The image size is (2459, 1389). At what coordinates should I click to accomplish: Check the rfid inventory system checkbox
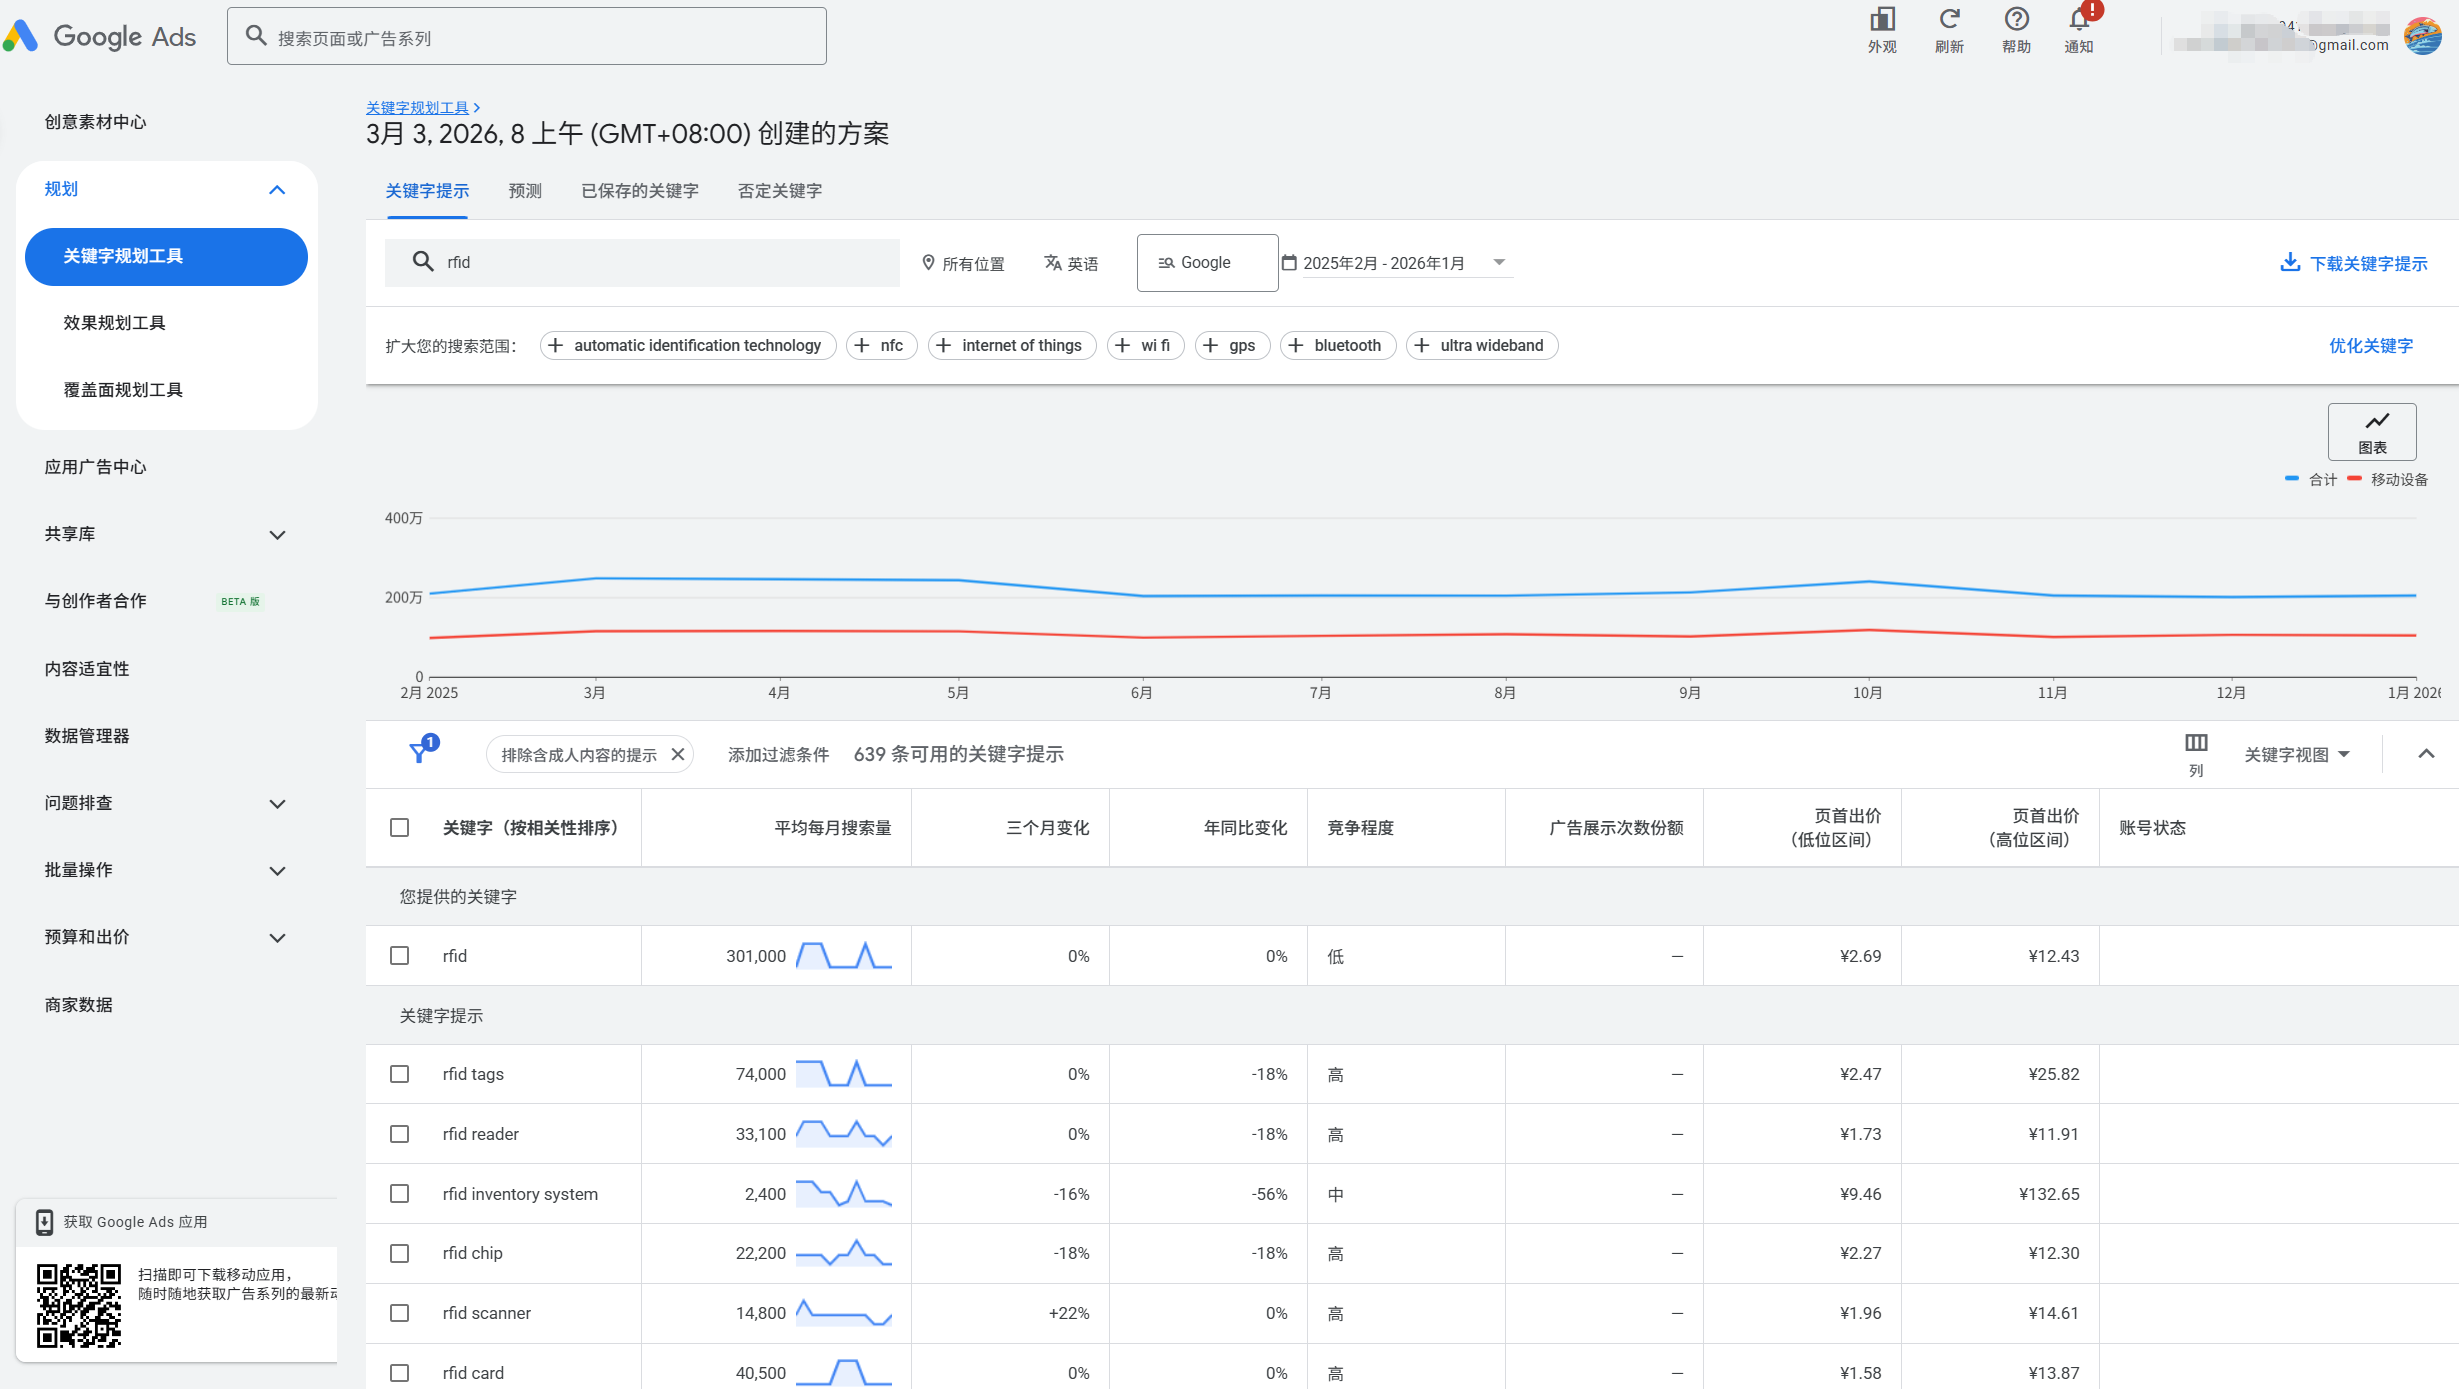pyautogui.click(x=400, y=1194)
